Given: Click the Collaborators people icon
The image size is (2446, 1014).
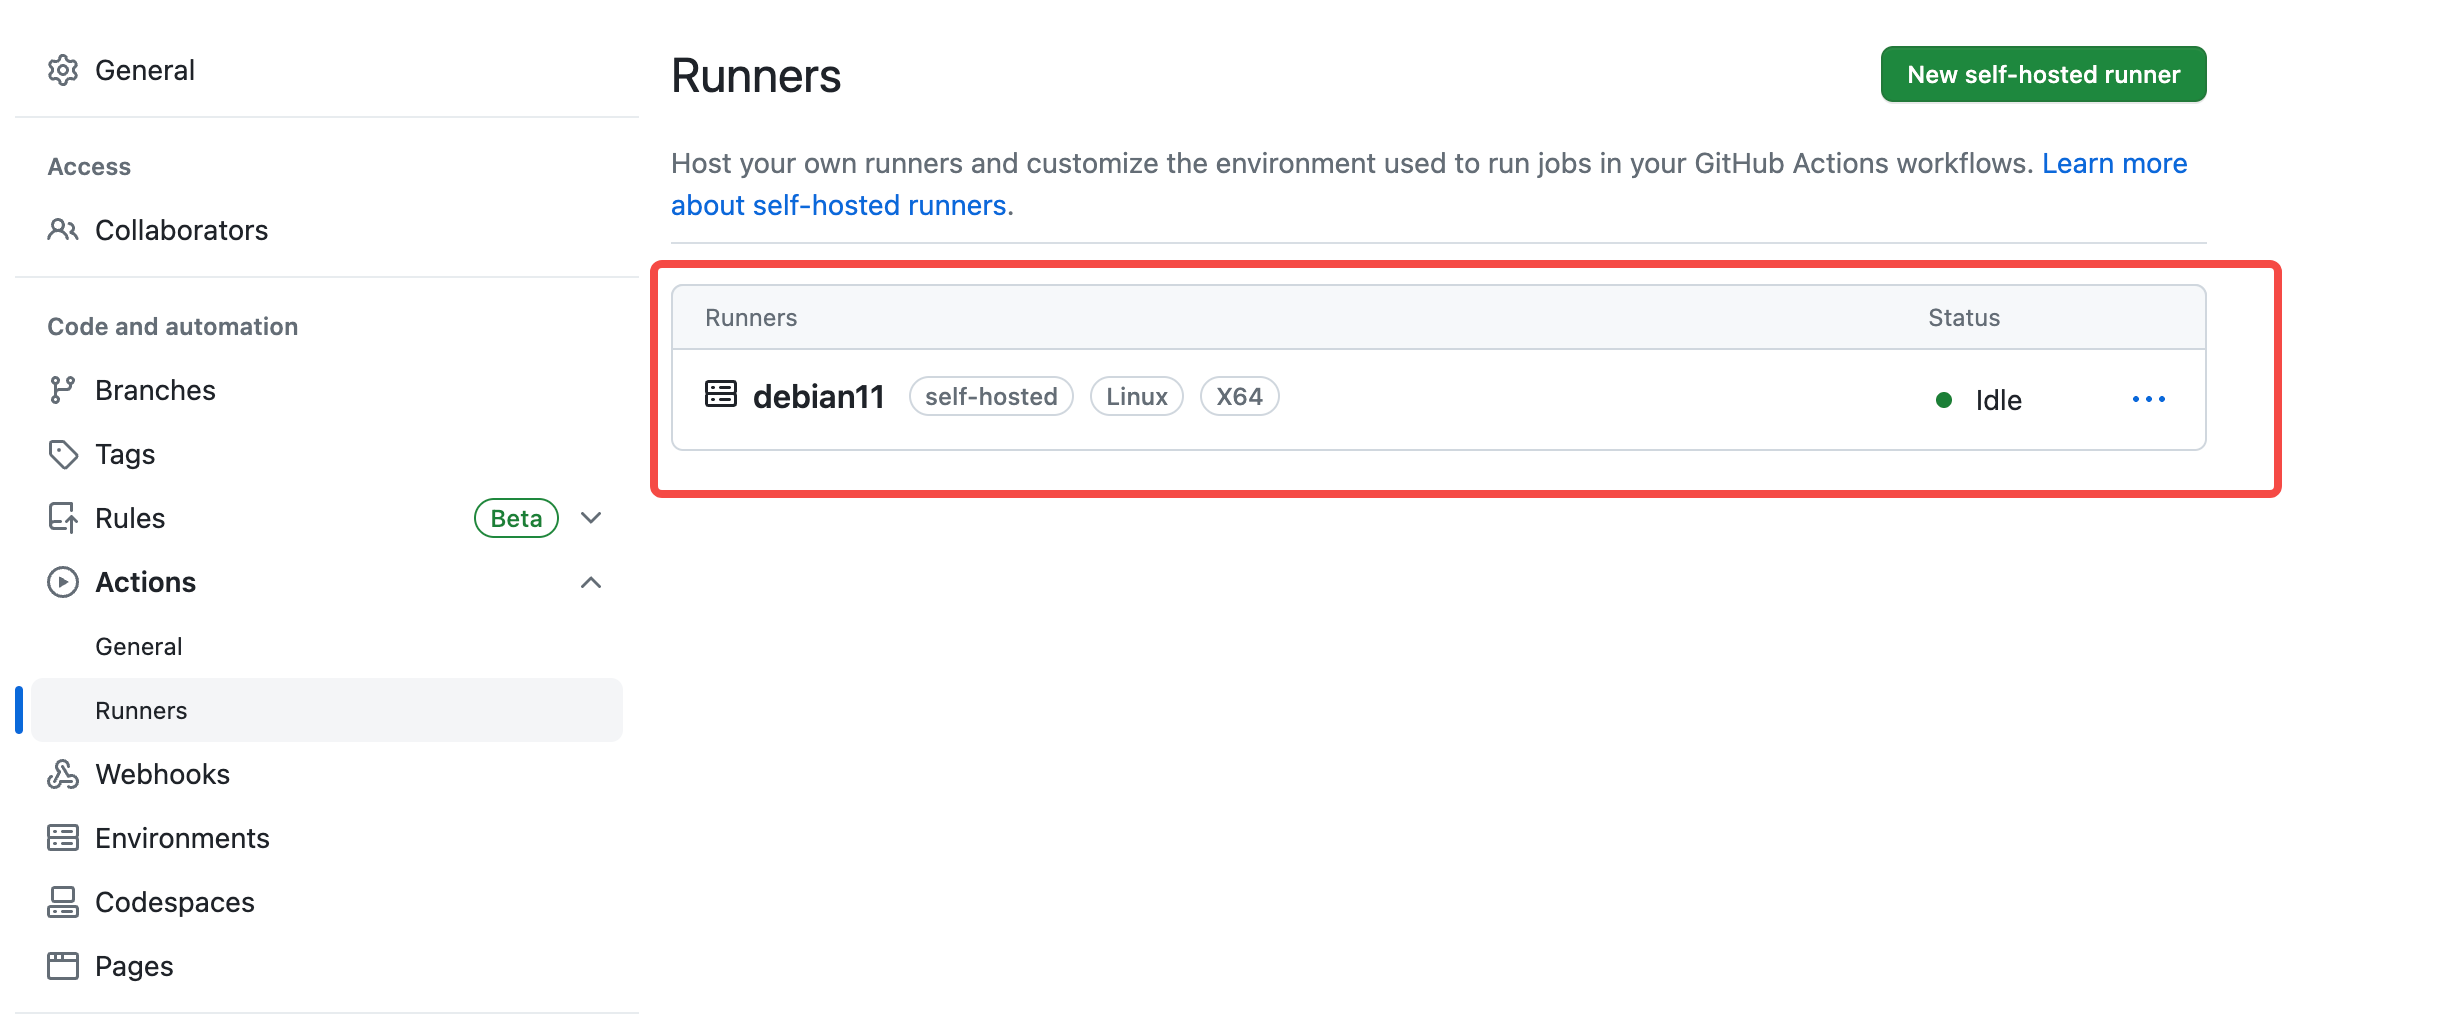Looking at the screenshot, I should click(x=63, y=230).
